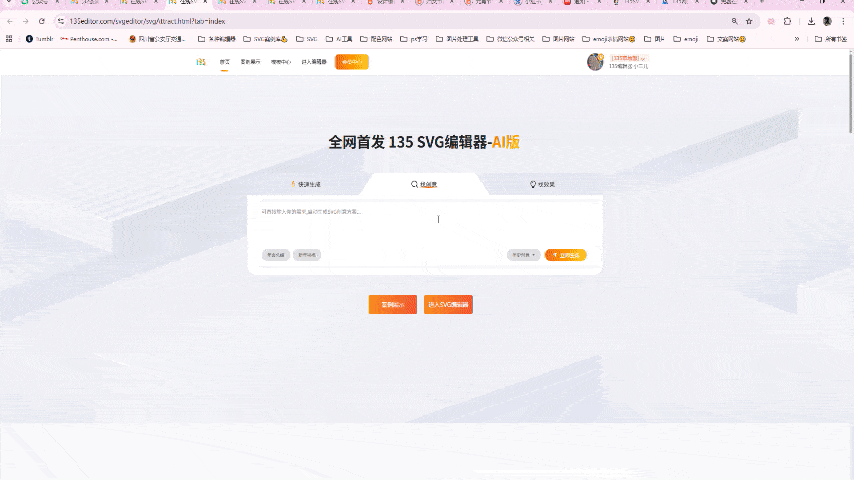854x480 pixels.
Task: Open the bookmarks folder labeled emoji
Action: tap(686, 39)
